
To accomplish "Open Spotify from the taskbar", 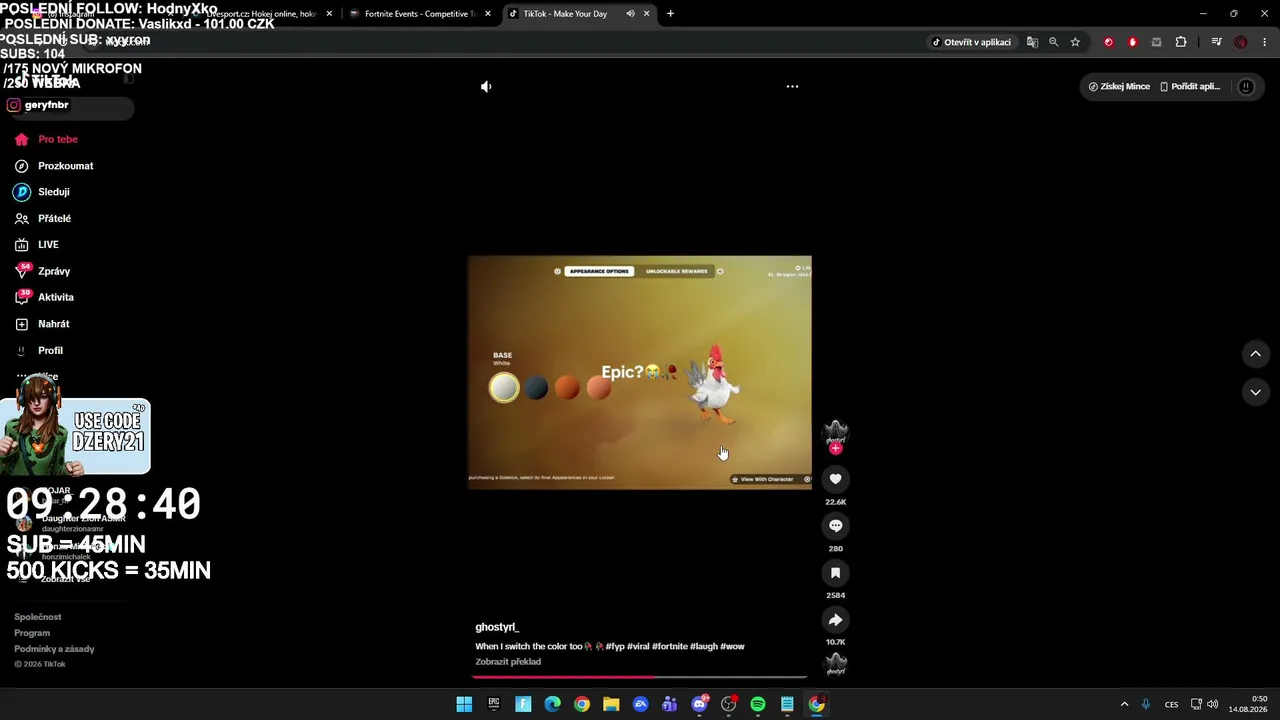I will pyautogui.click(x=758, y=704).
